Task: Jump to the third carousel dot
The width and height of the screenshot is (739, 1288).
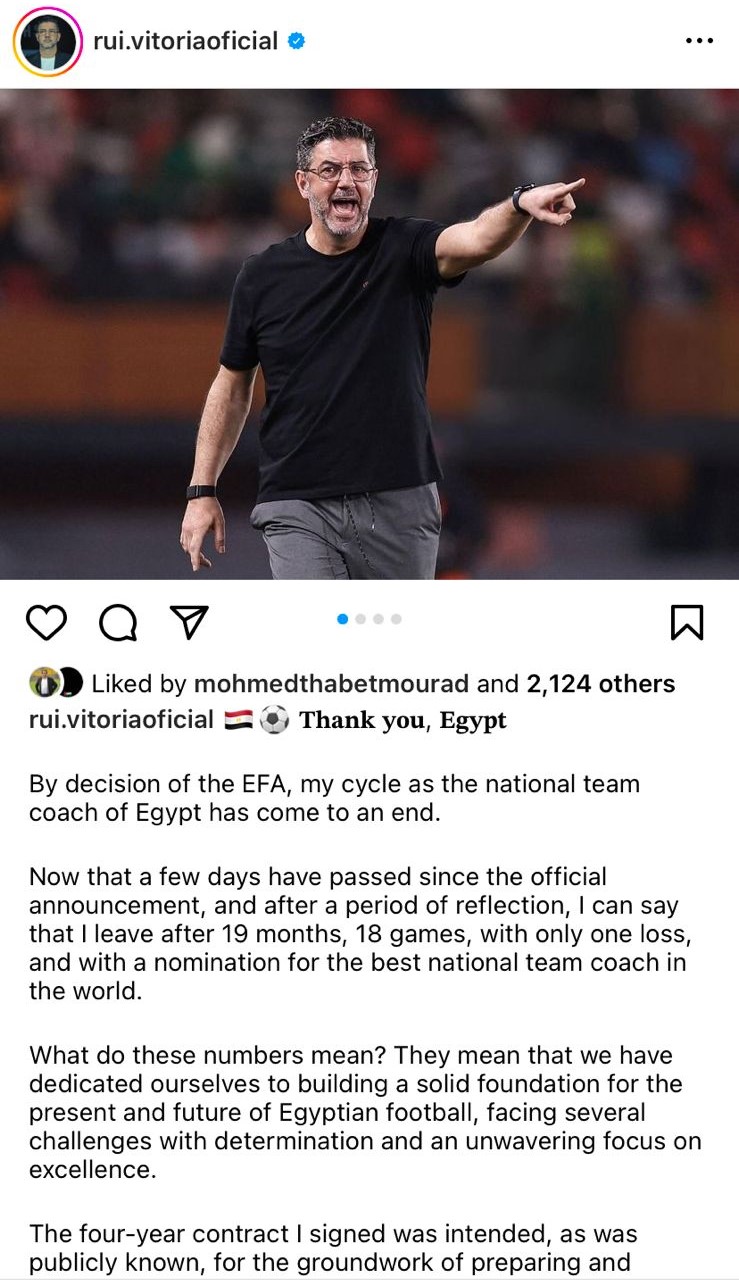Action: pyautogui.click(x=378, y=619)
